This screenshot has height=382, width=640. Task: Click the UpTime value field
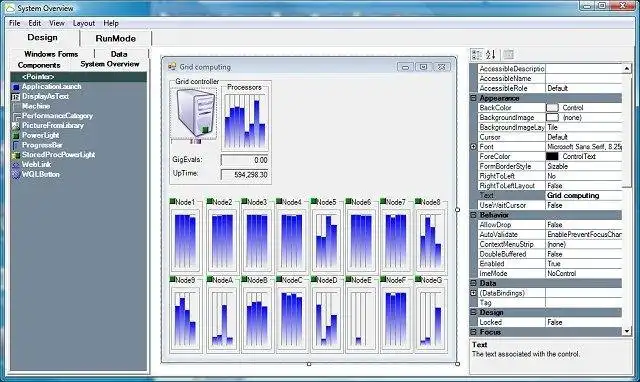point(244,175)
